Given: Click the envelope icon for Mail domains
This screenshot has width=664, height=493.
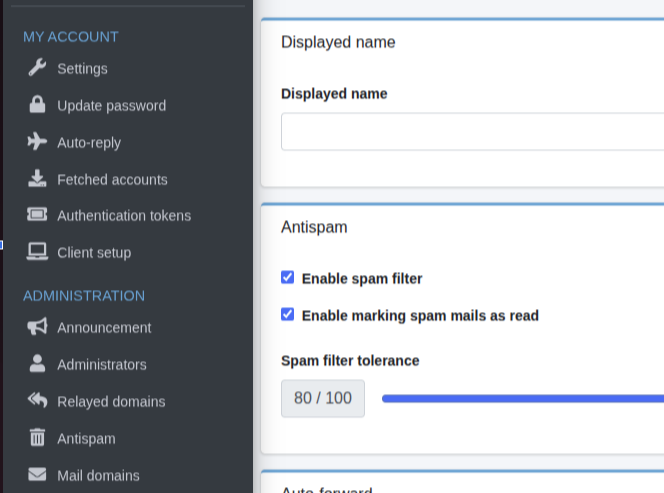Looking at the screenshot, I should tap(37, 474).
